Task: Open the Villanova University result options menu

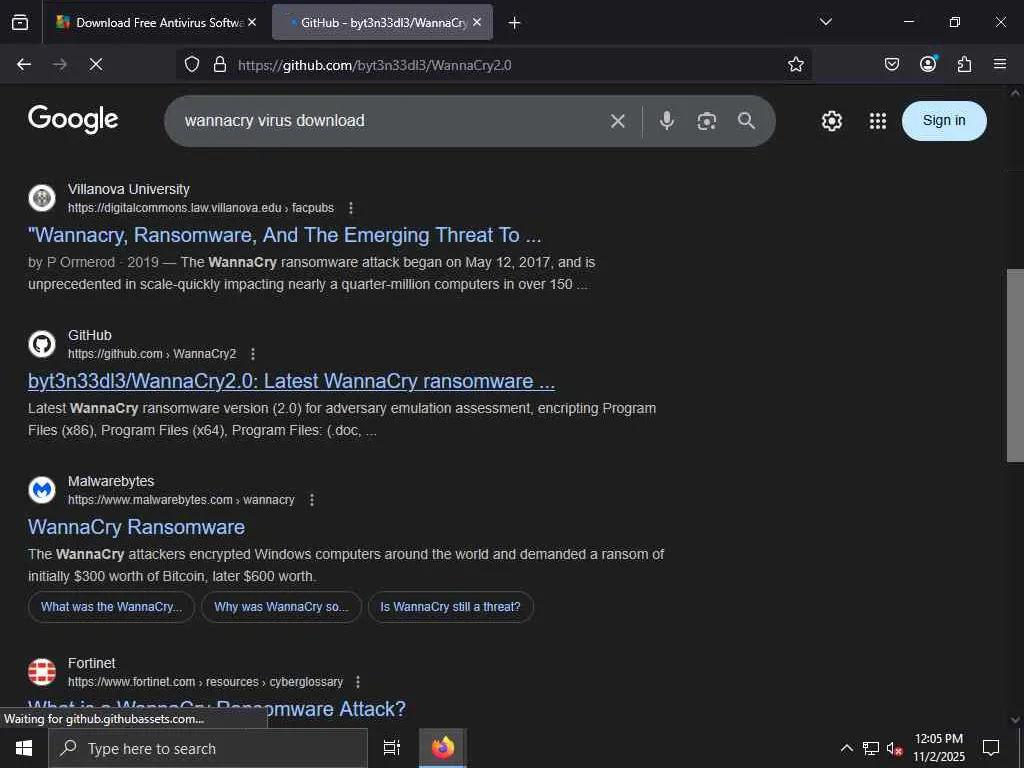Action: (x=351, y=208)
